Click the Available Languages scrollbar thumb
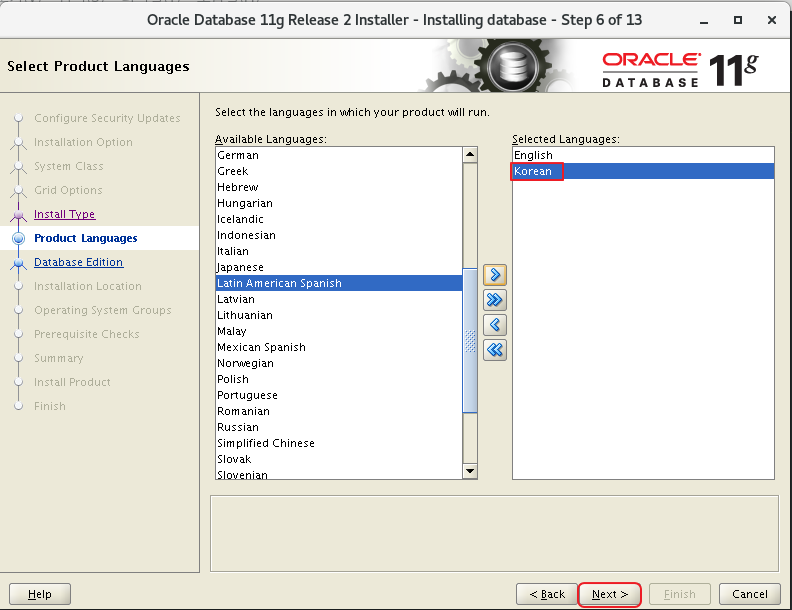 [470, 341]
